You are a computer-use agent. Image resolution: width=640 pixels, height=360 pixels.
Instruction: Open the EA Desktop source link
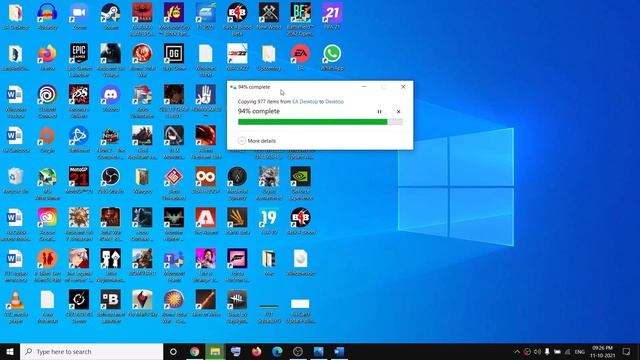pos(304,102)
